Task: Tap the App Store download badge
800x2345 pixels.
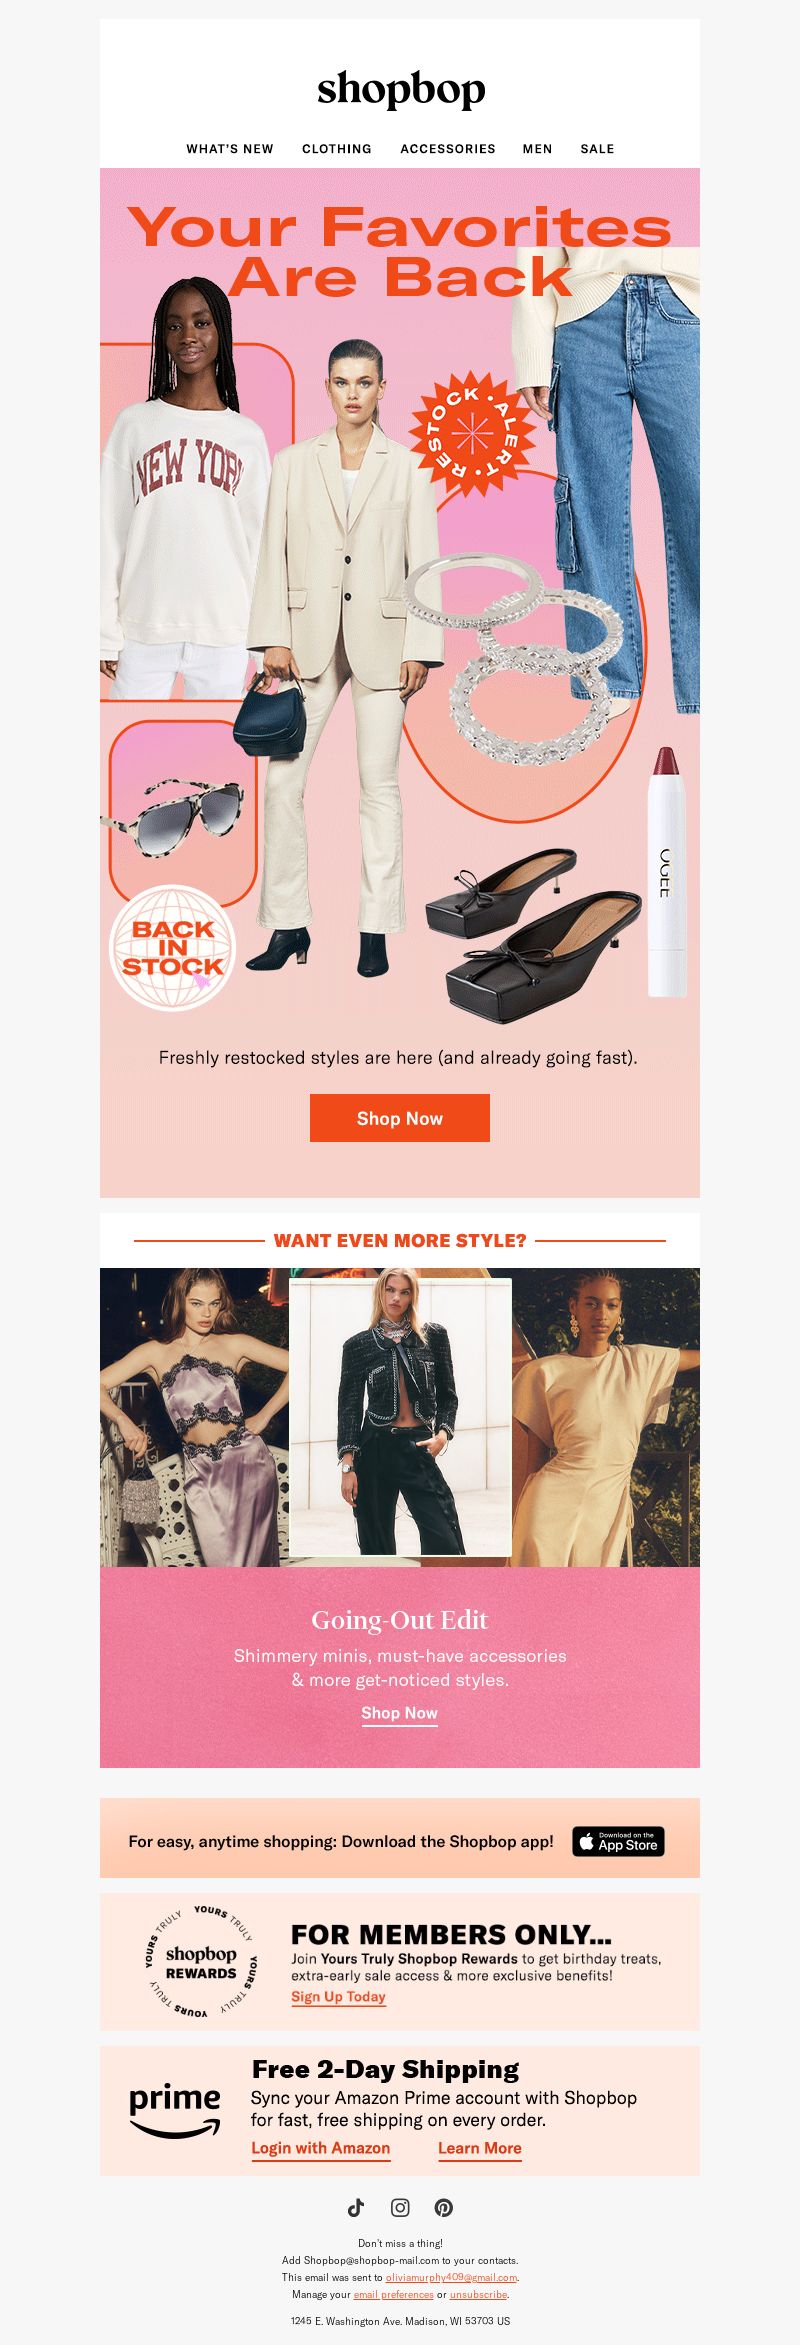Action: click(618, 1841)
